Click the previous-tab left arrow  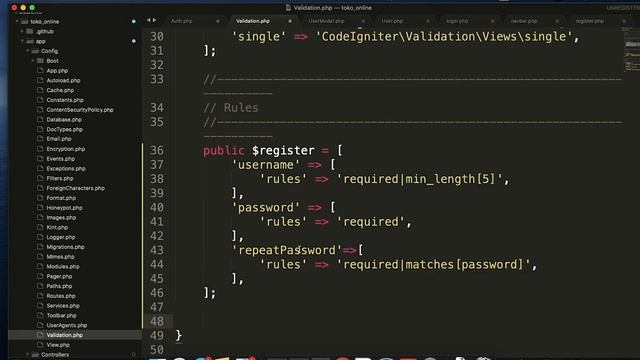tap(149, 20)
